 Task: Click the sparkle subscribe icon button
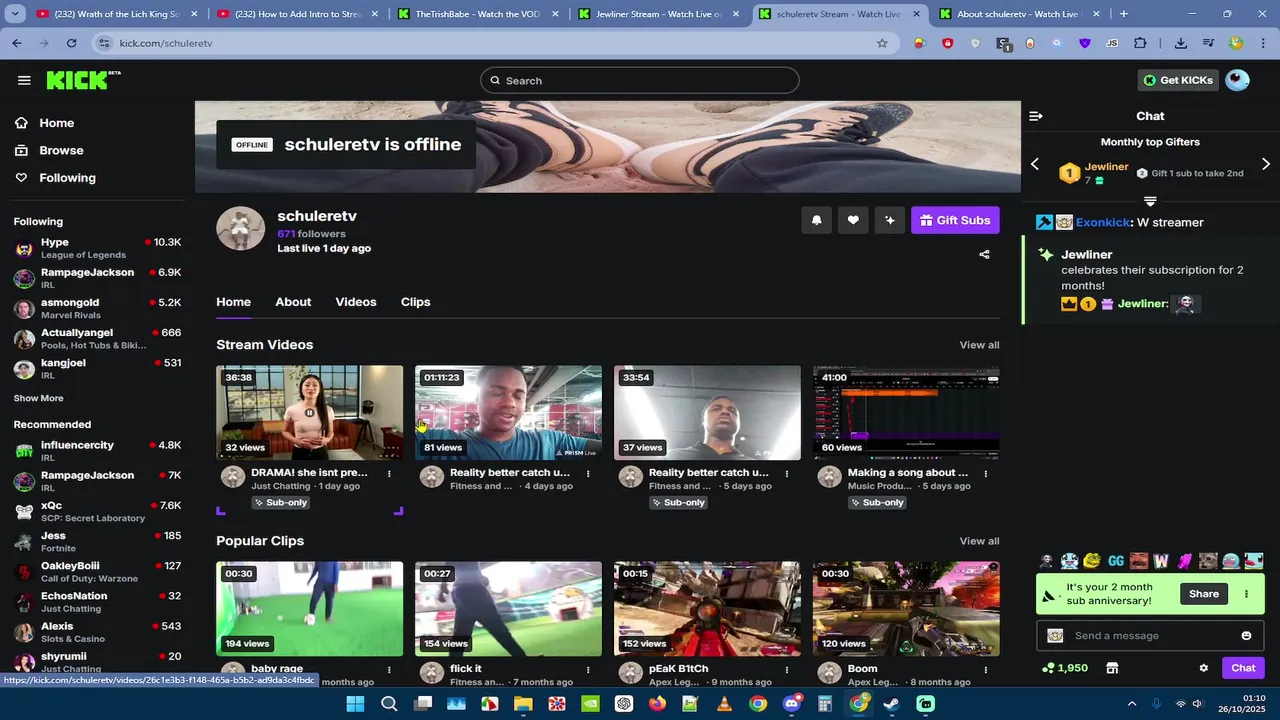pyautogui.click(x=889, y=220)
